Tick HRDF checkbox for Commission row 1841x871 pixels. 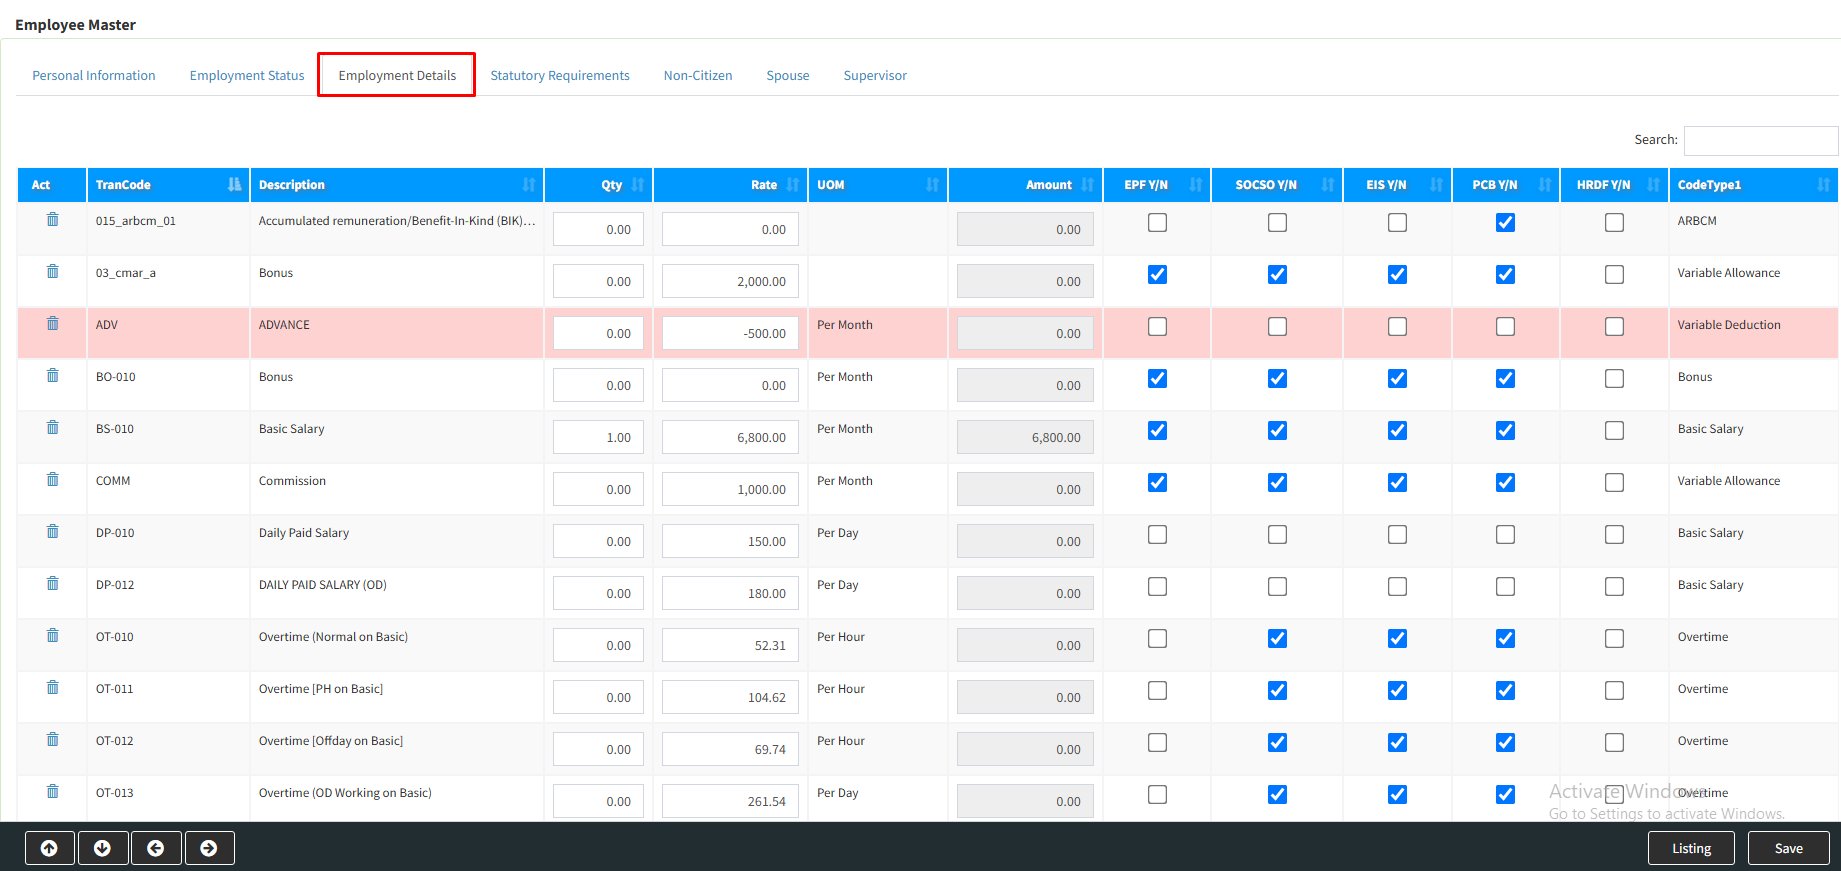[x=1614, y=483]
